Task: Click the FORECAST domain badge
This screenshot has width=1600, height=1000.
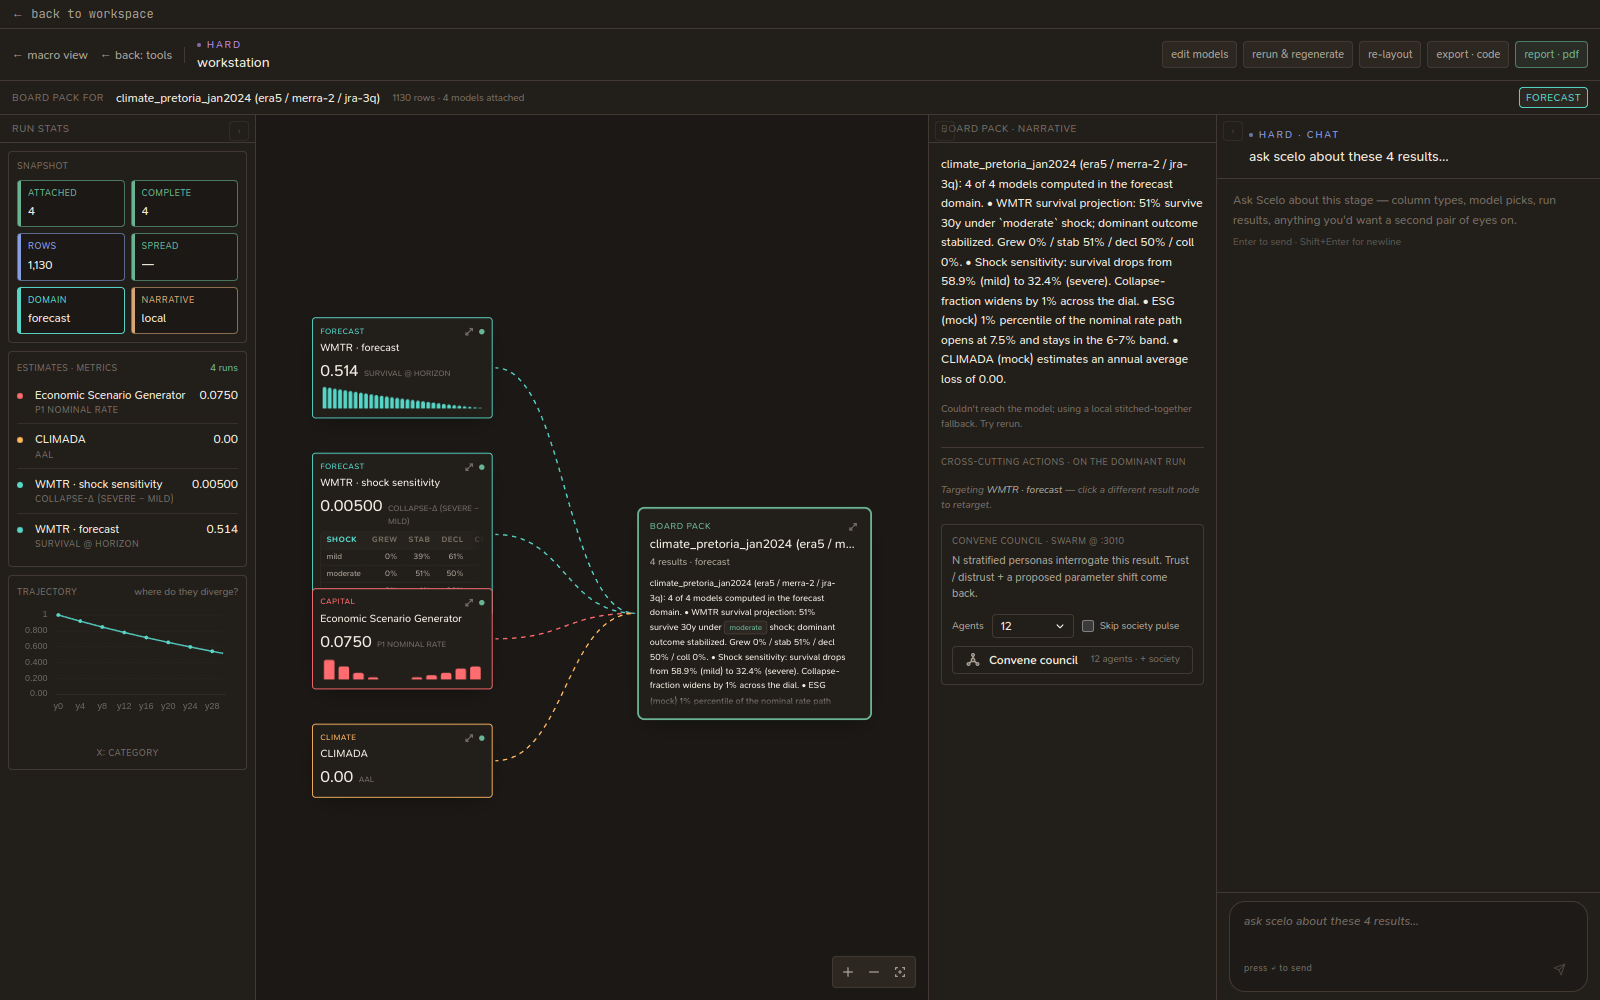Action: [1553, 97]
